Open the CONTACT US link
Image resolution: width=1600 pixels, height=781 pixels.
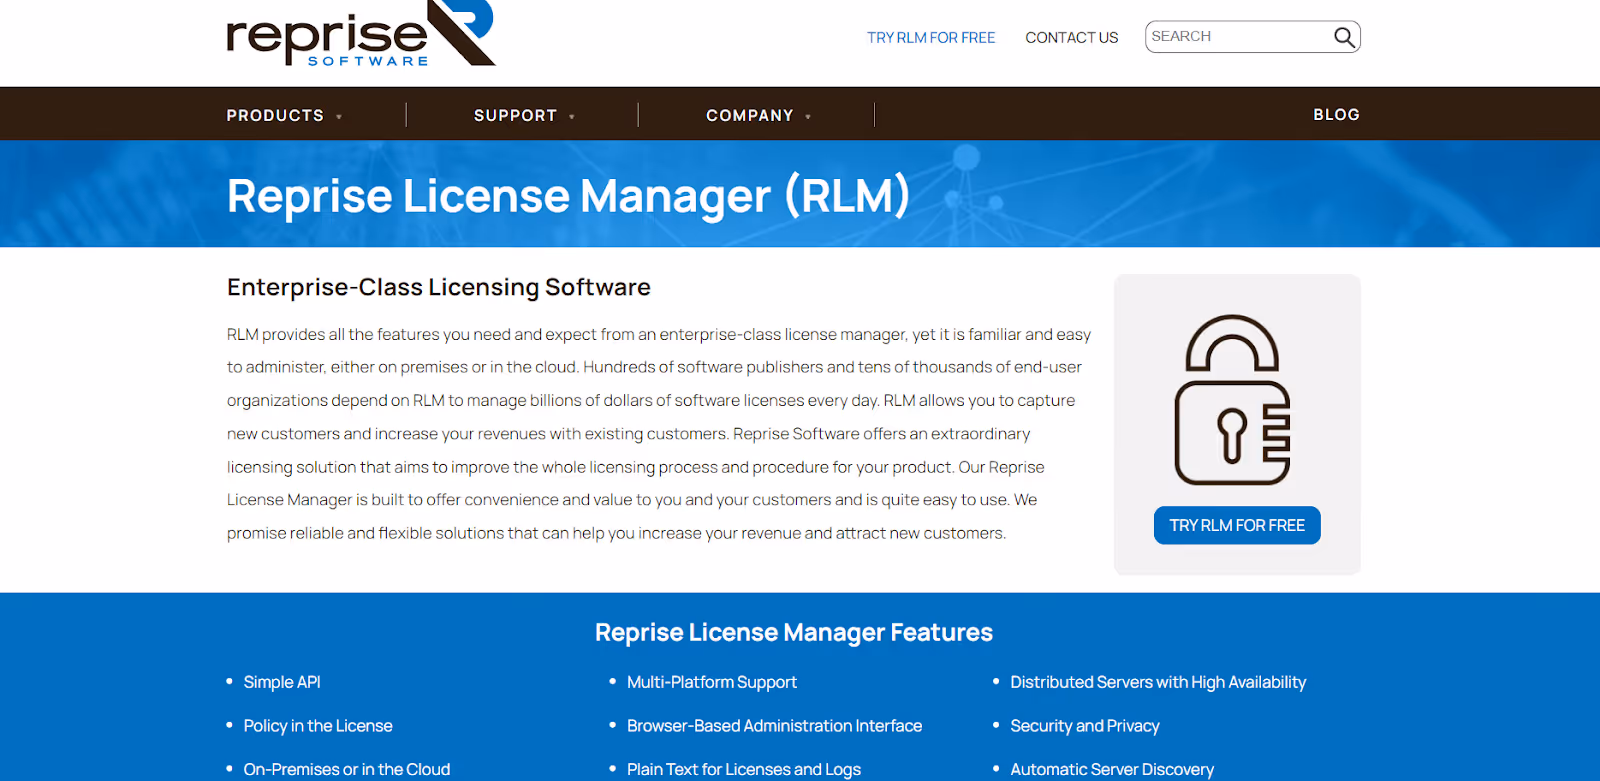(1072, 37)
